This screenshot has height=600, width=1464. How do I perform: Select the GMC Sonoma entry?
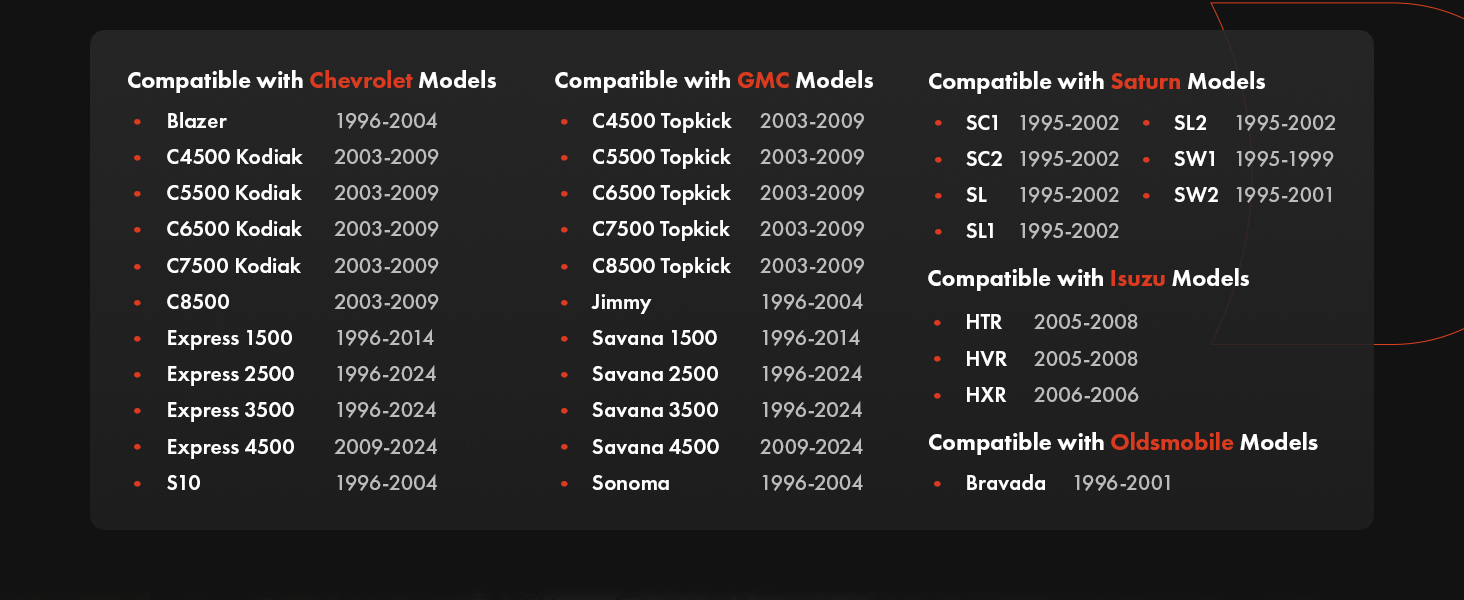coord(630,483)
